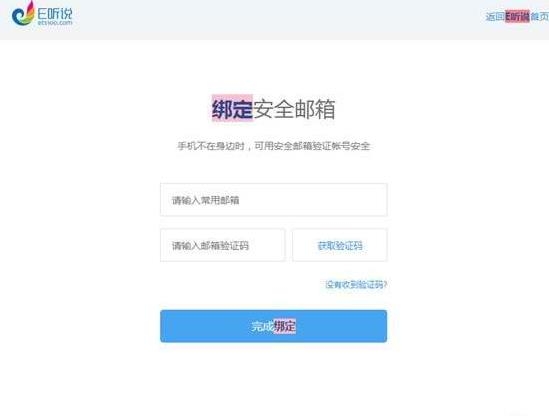
Task: Open the 返回E听说首页 link
Action: click(517, 16)
